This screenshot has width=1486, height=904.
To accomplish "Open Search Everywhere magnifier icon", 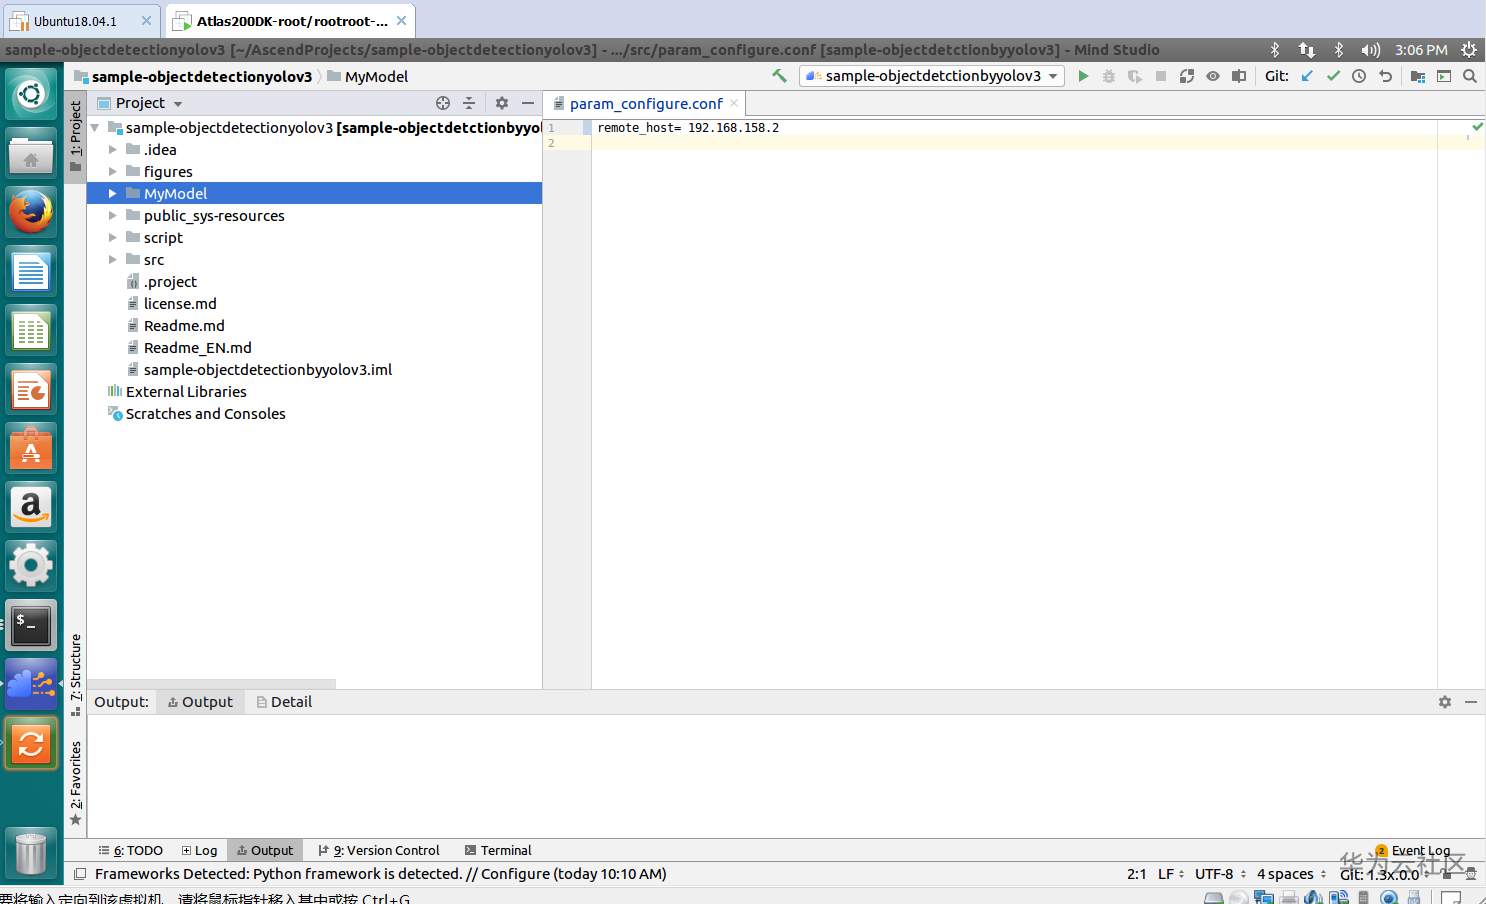I will (x=1470, y=76).
